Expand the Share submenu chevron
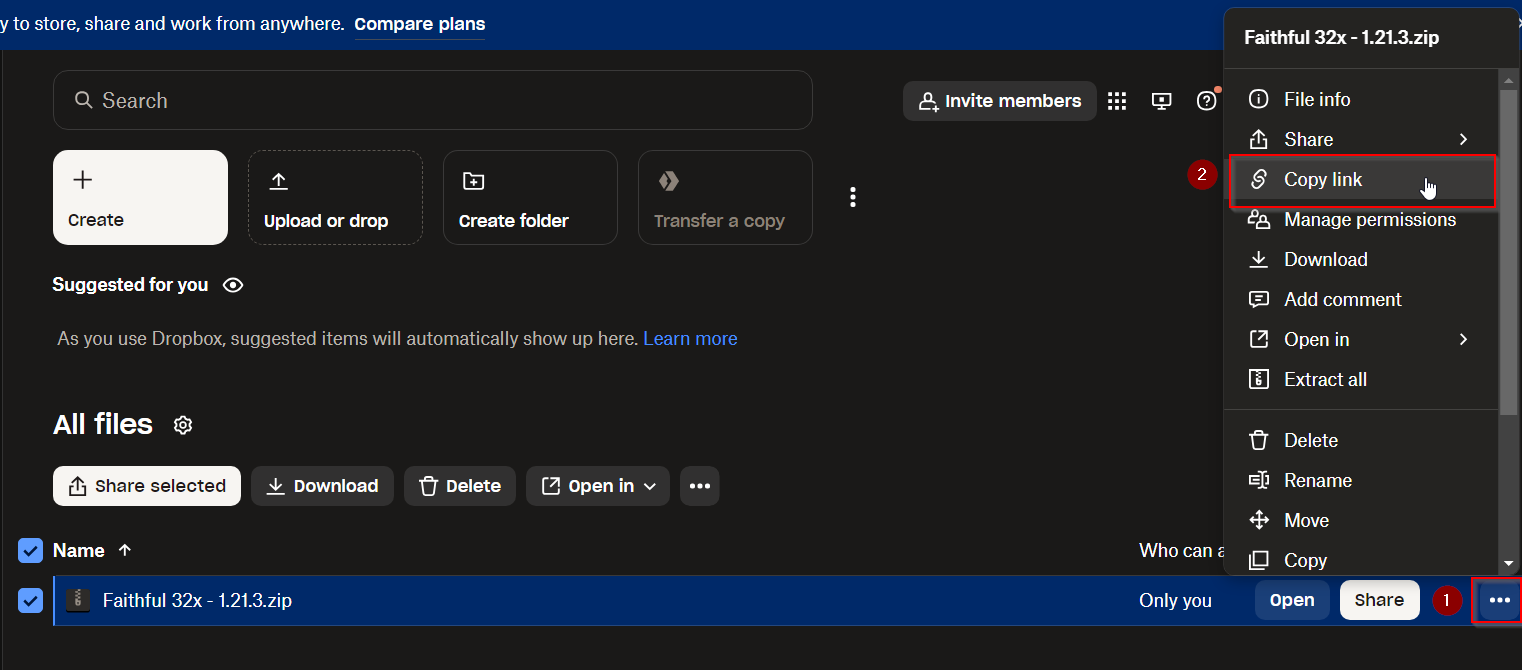The image size is (1522, 670). [1463, 139]
